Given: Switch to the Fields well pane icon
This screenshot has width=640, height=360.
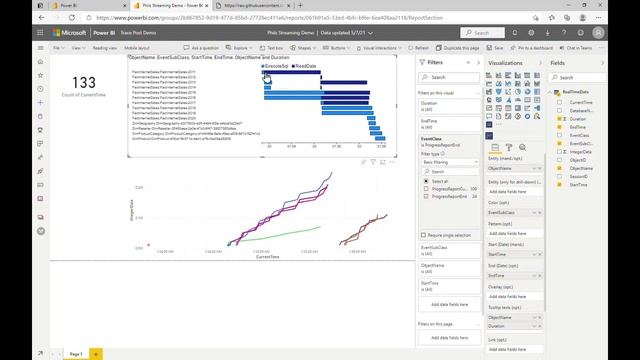Looking at the screenshot, I should [x=495, y=147].
